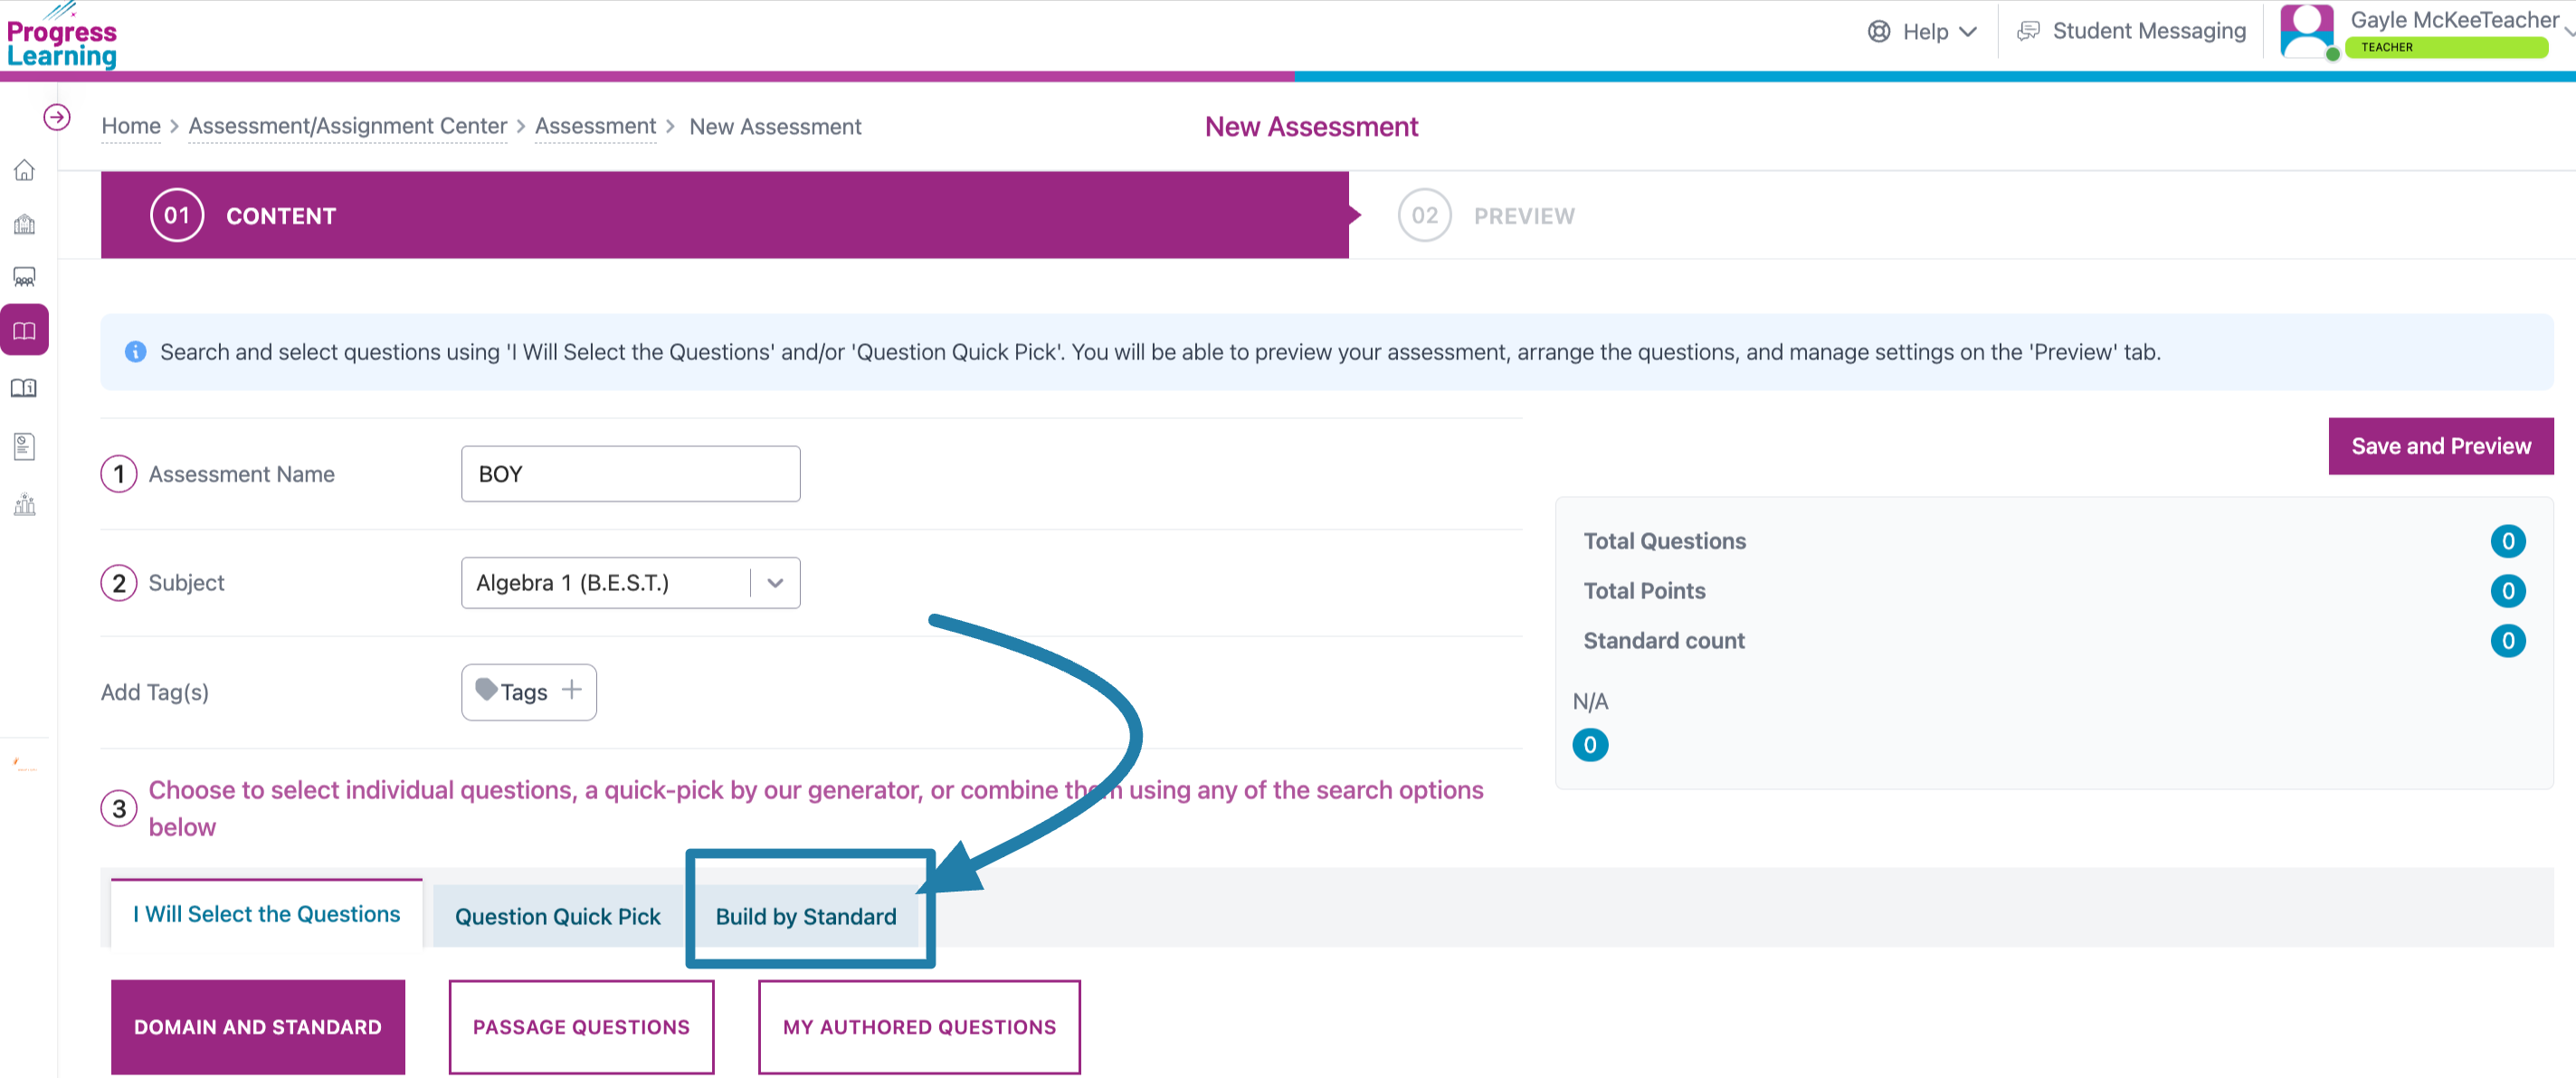This screenshot has height=1078, width=2576.
Task: Click the Gayle McKeeTeacher profile avatar
Action: tap(2307, 32)
